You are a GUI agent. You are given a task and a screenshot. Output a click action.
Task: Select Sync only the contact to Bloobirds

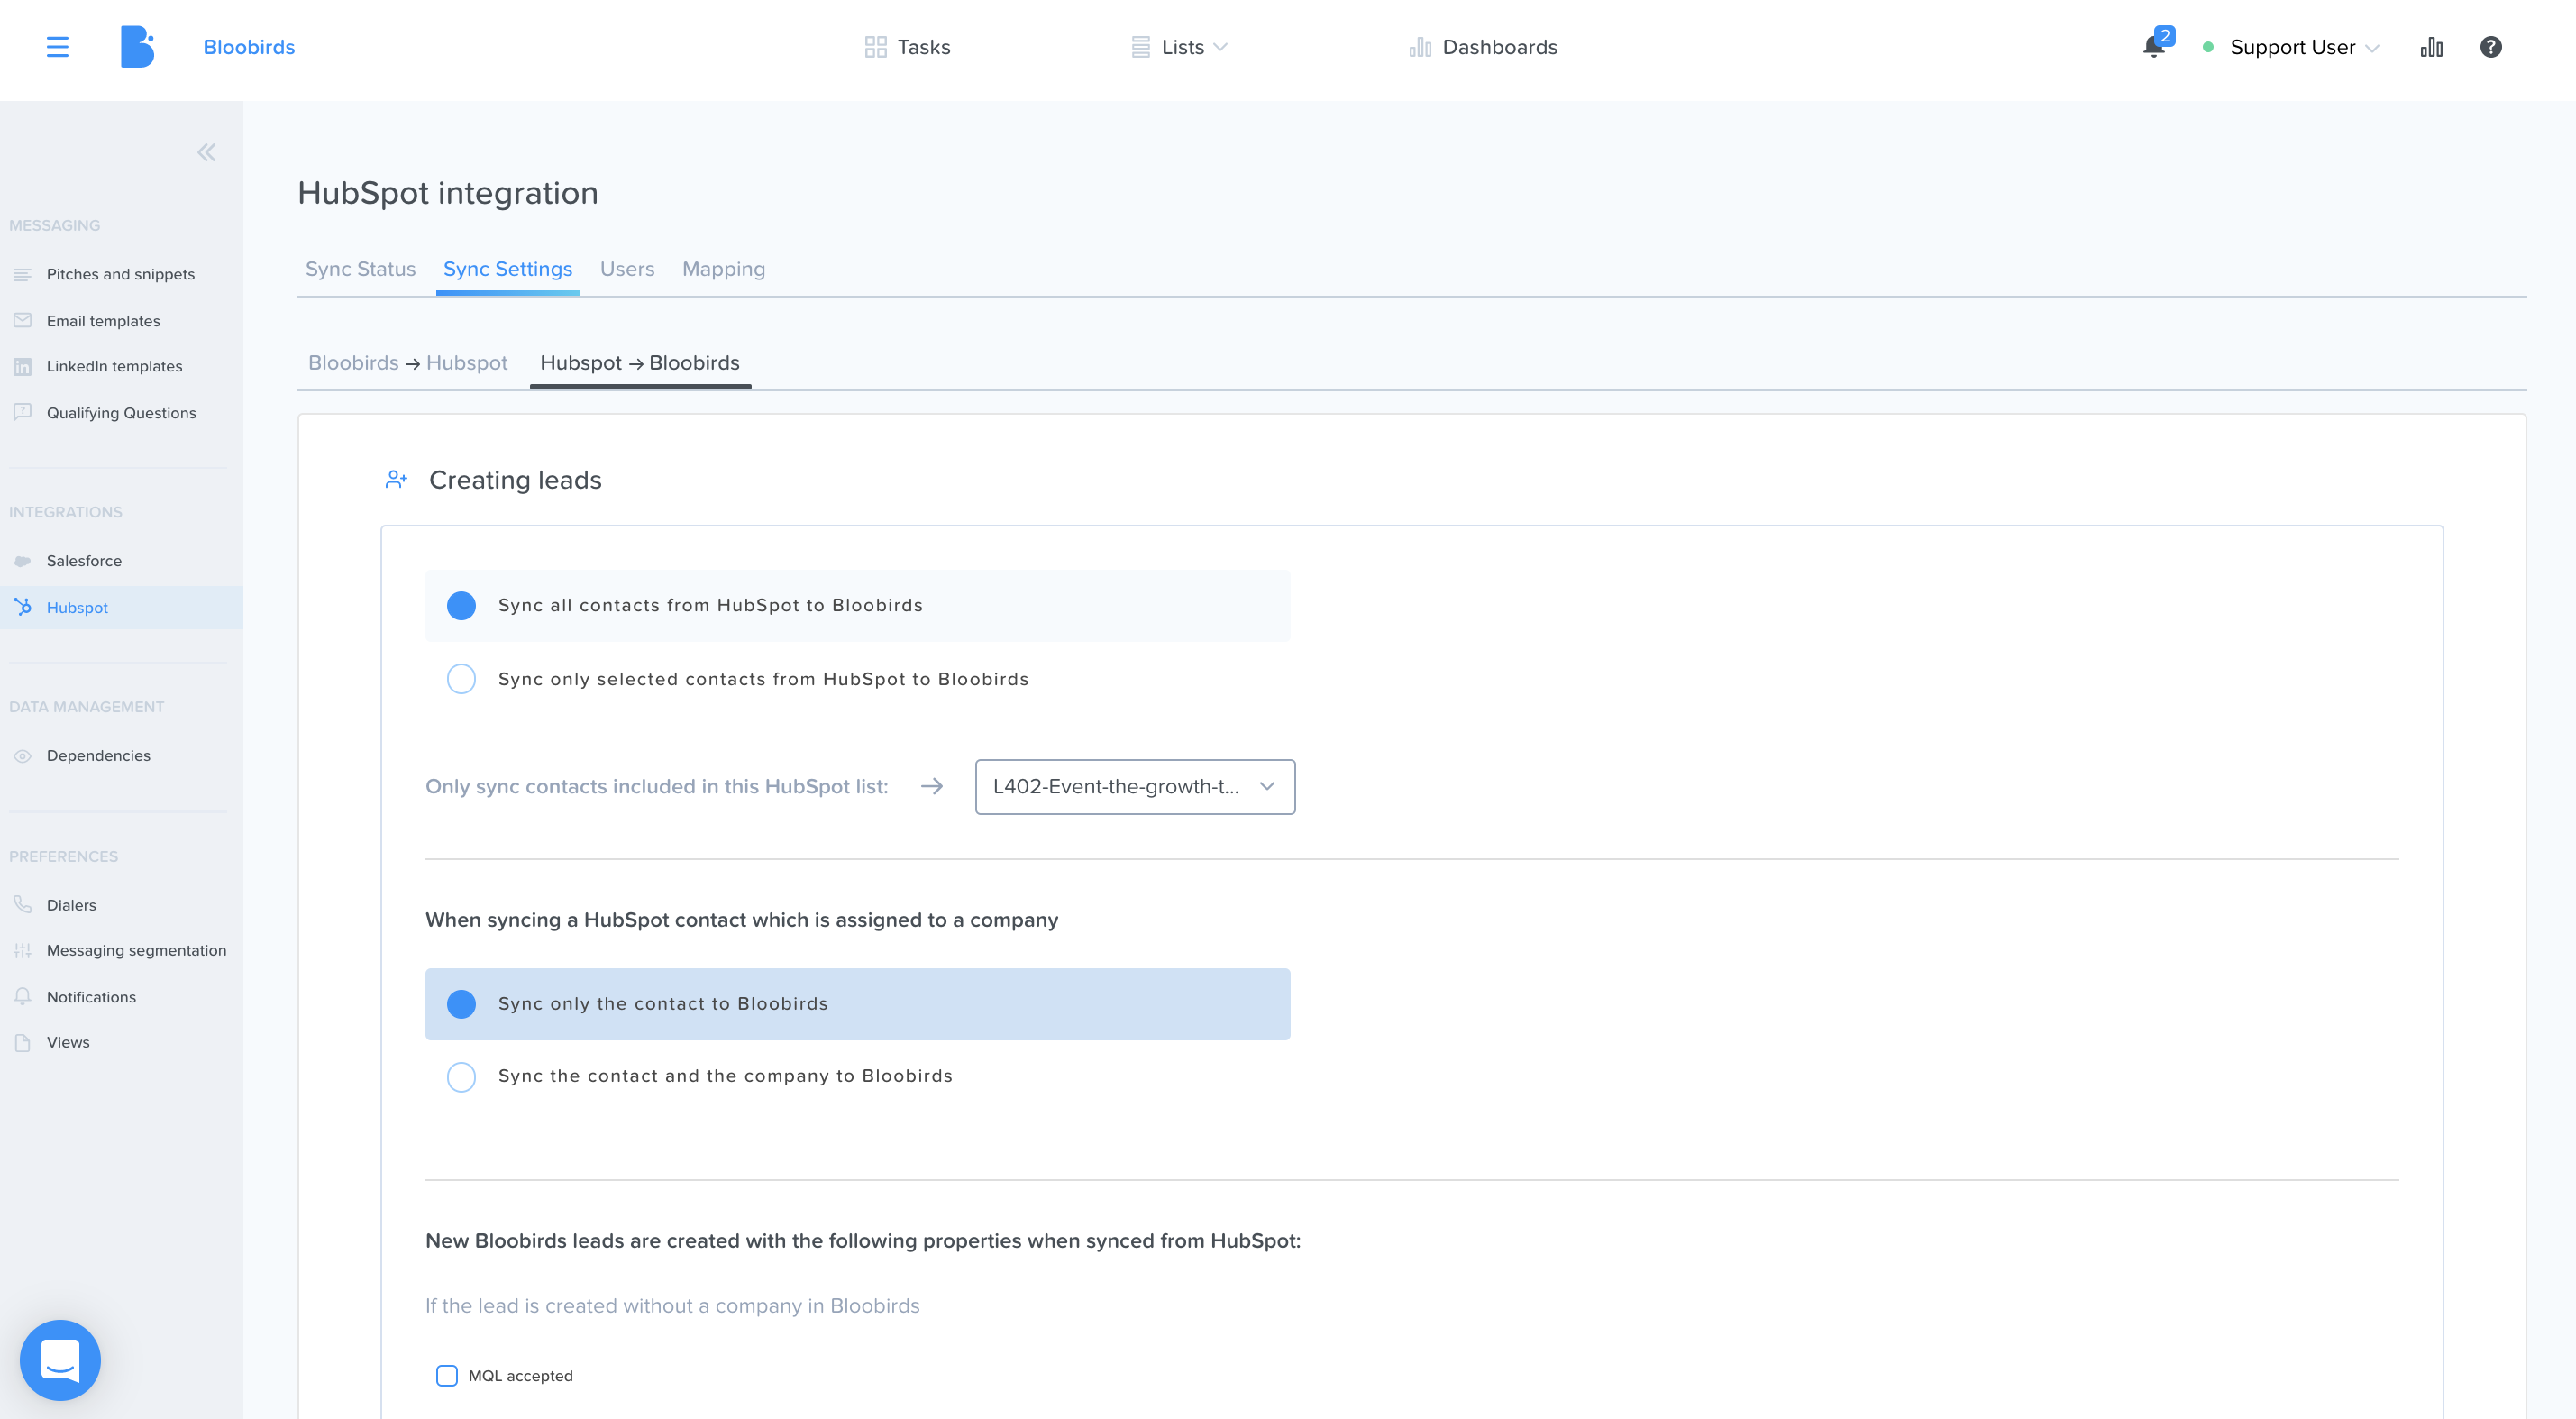(x=857, y=1003)
